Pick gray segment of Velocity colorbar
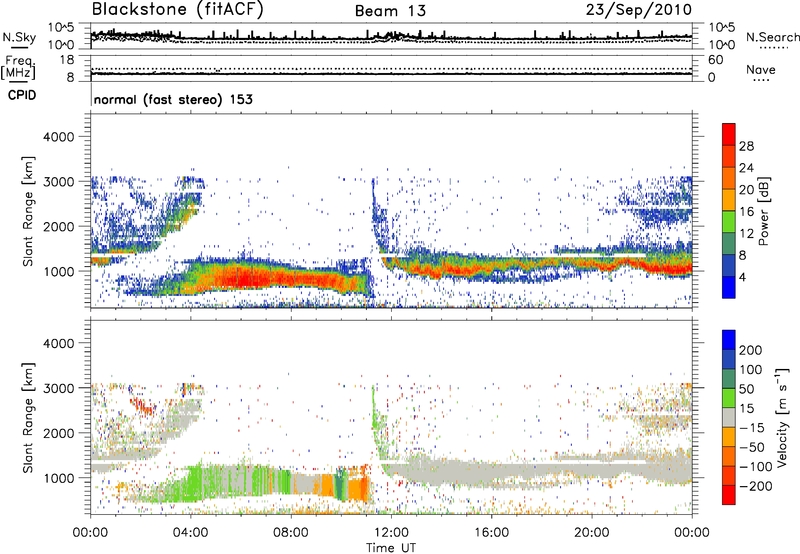Screen dimensions: 800x554 (x=729, y=418)
